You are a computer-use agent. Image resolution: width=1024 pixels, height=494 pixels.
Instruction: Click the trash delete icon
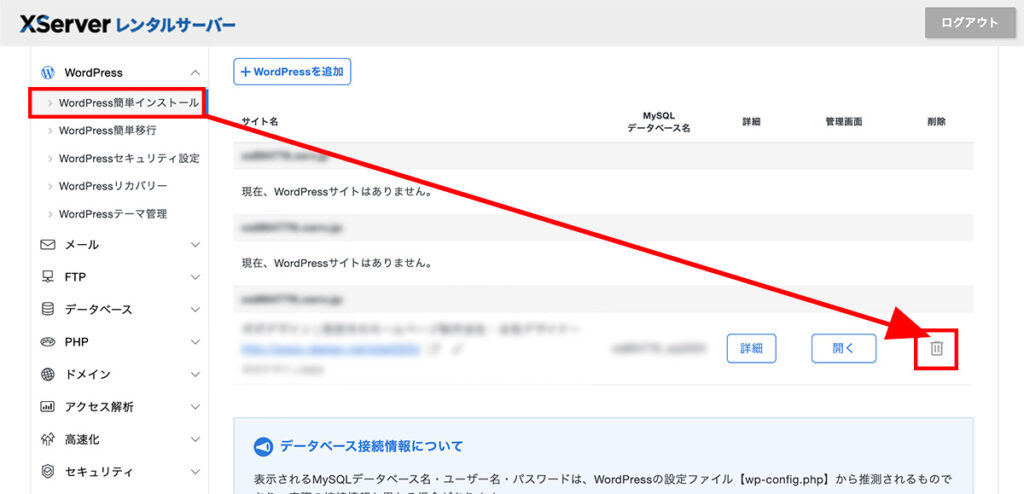[936, 348]
